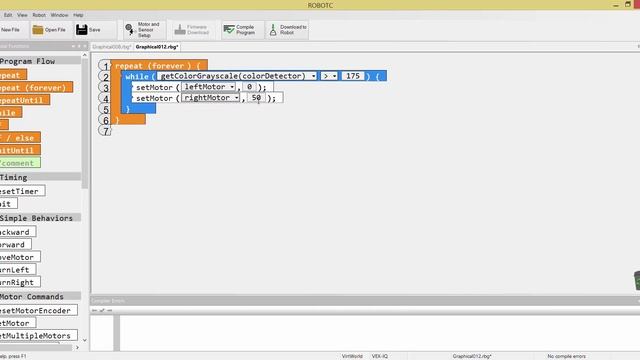The width and height of the screenshot is (640, 360).
Task: Pick the backward behavior block
Action: pyautogui.click(x=18, y=232)
